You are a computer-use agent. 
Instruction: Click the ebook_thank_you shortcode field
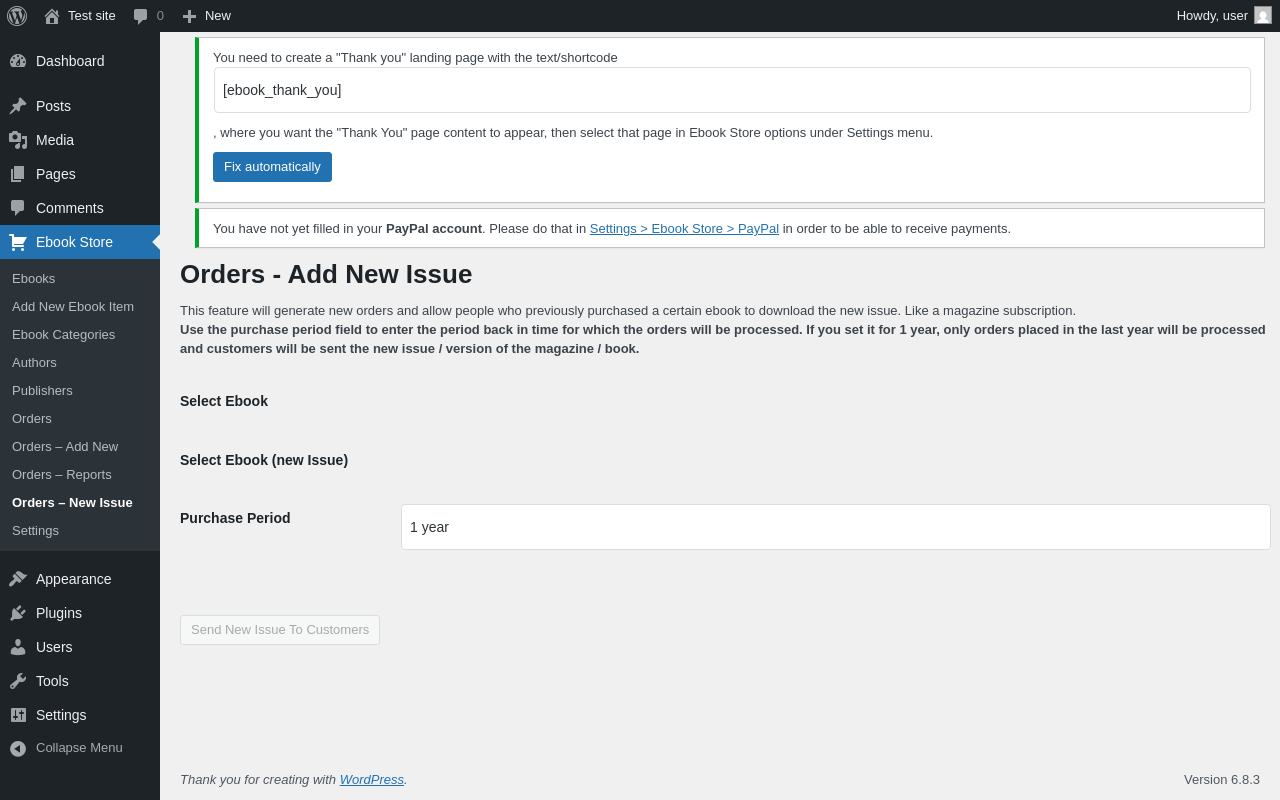pyautogui.click(x=731, y=90)
